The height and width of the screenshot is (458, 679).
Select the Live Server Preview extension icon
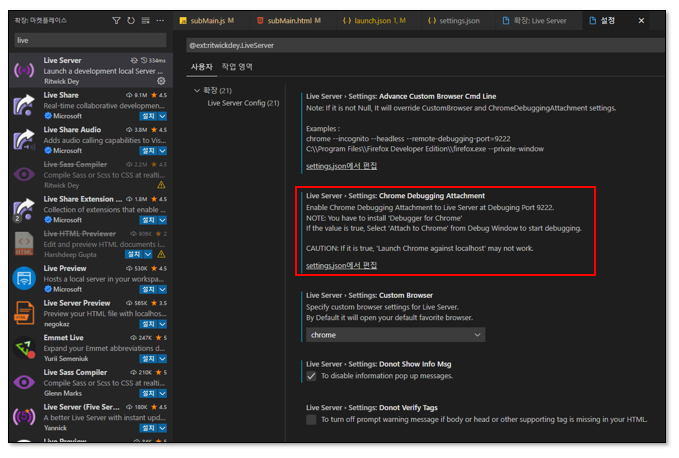click(24, 313)
